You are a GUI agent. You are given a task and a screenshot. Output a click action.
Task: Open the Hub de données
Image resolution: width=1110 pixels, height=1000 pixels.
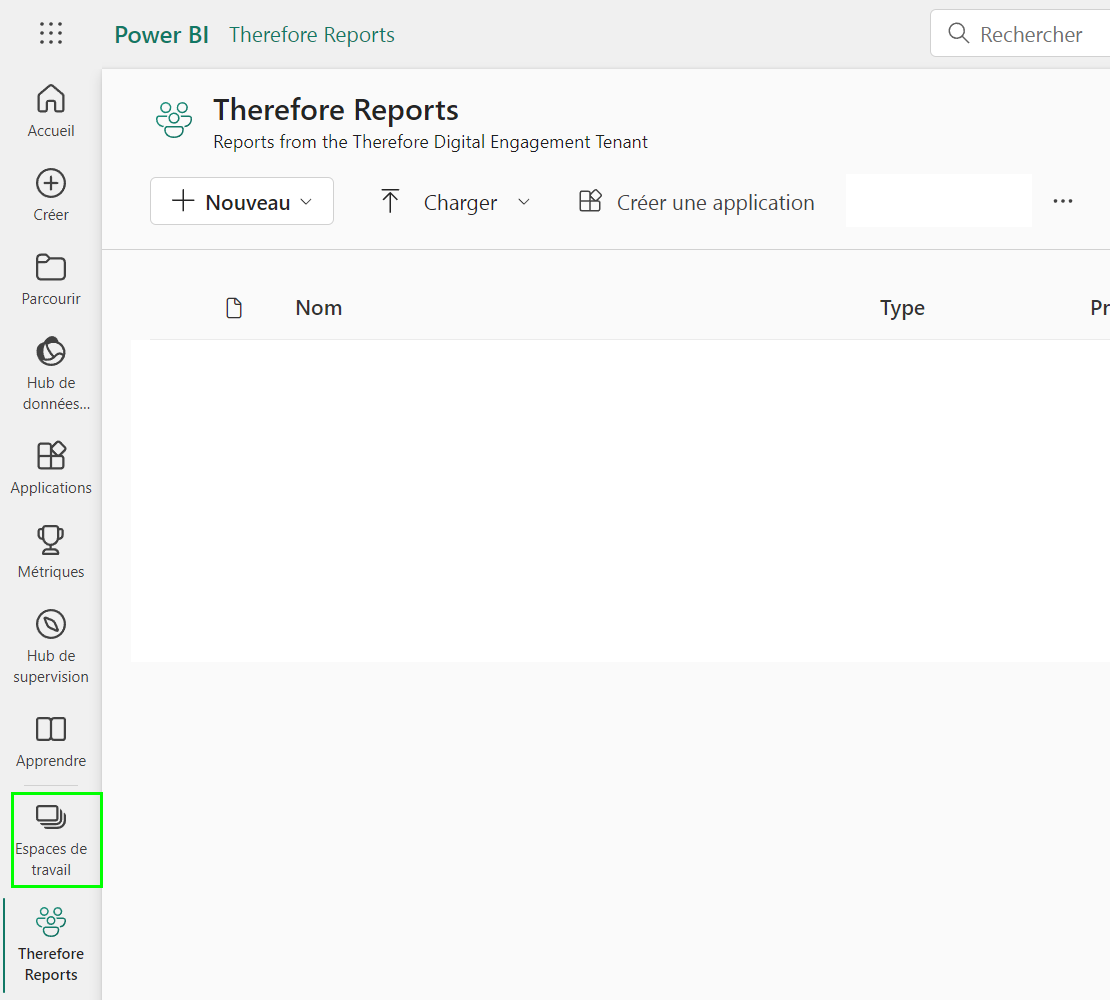point(50,370)
